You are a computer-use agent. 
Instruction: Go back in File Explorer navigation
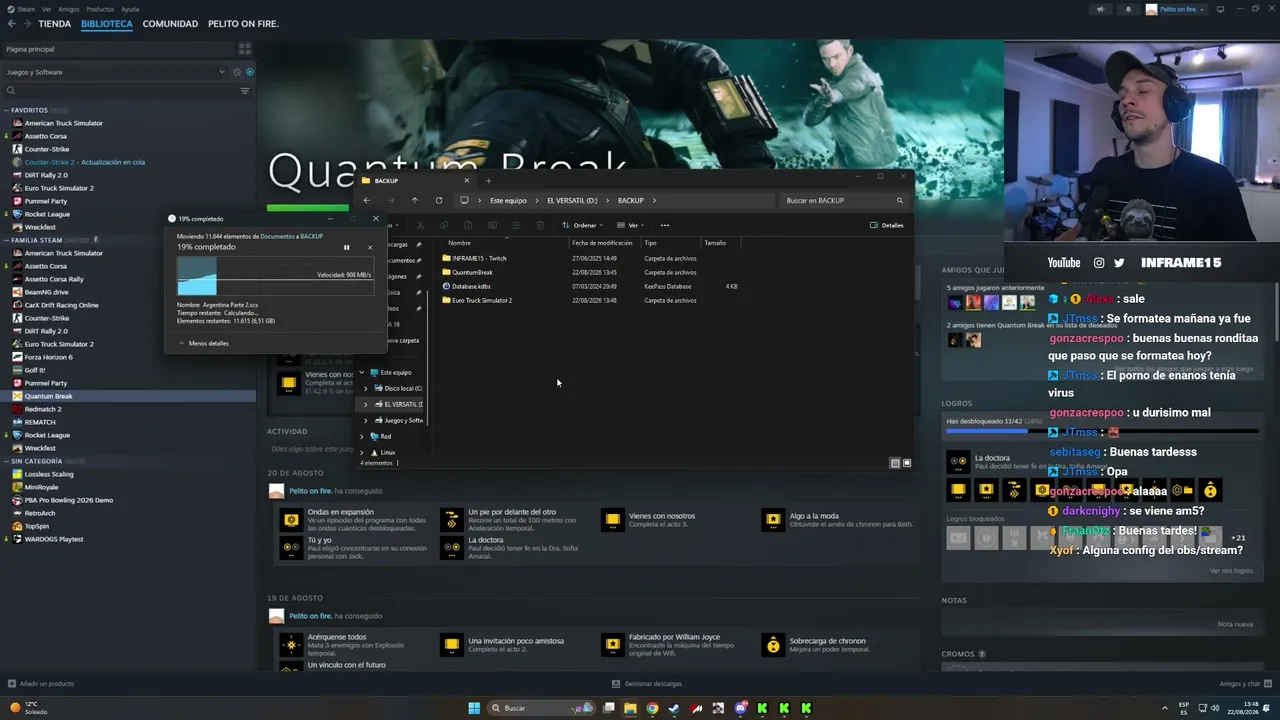366,200
